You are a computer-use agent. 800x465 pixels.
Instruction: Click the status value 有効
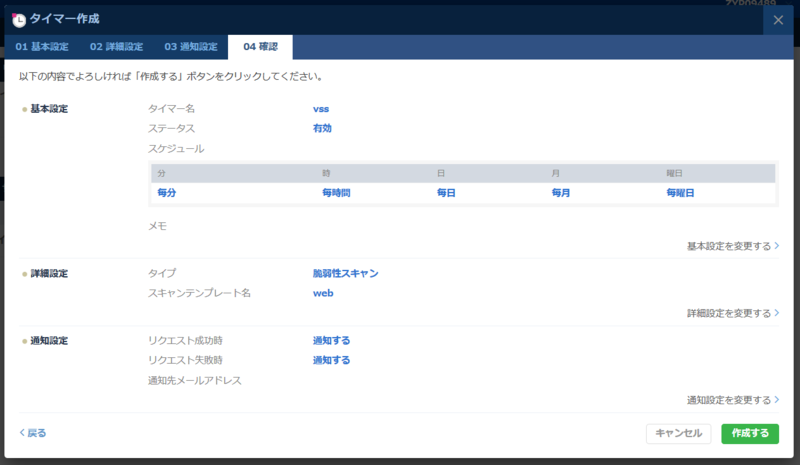(322, 128)
